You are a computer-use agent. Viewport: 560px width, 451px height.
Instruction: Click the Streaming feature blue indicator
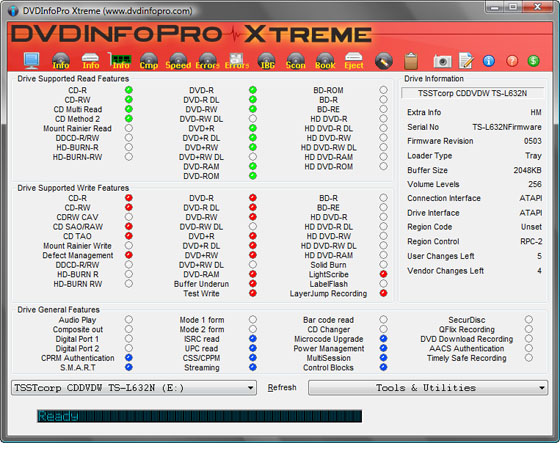pos(253,367)
